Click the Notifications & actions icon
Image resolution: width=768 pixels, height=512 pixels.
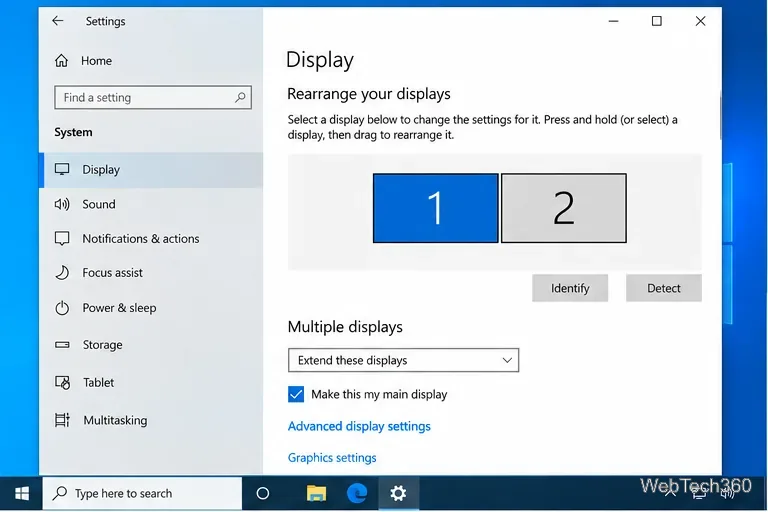[62, 239]
